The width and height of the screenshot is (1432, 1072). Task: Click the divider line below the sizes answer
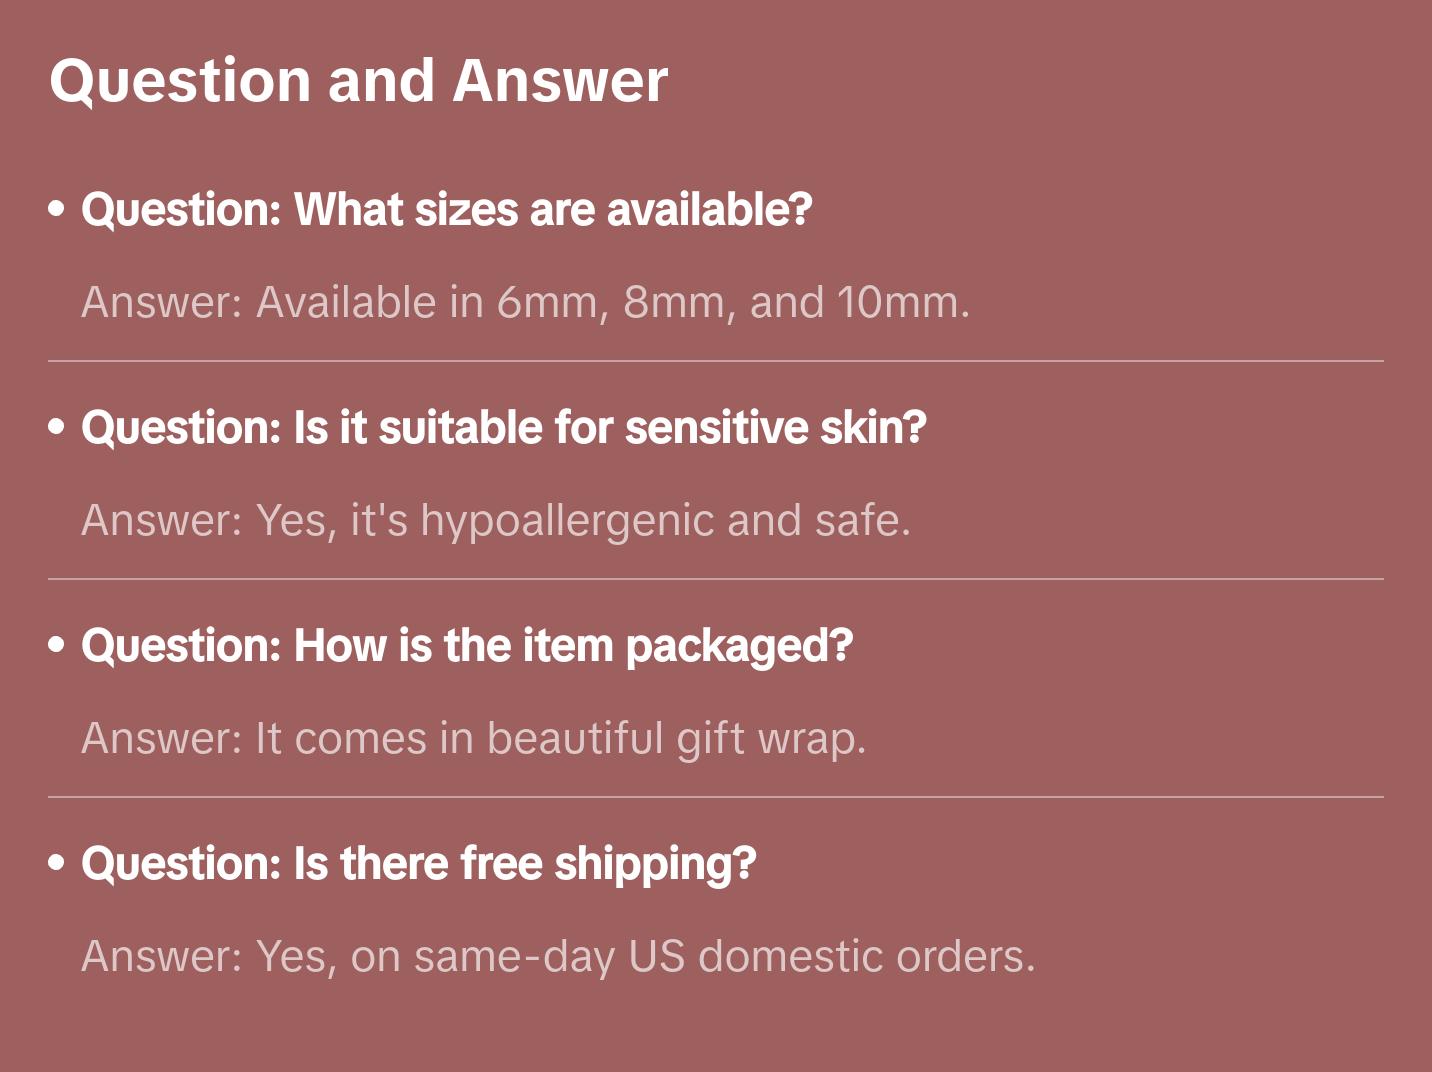click(716, 361)
